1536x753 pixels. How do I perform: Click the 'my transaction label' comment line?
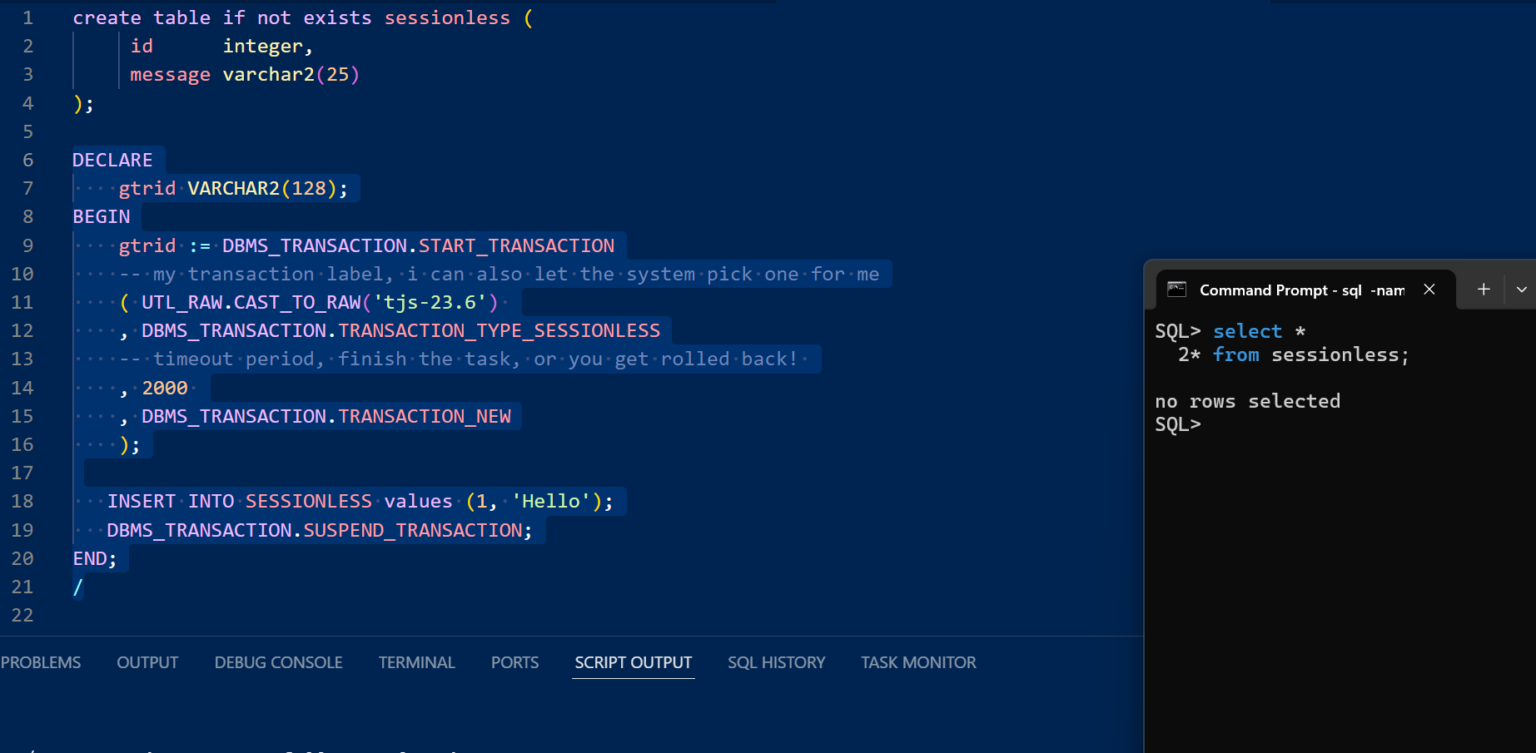(499, 273)
